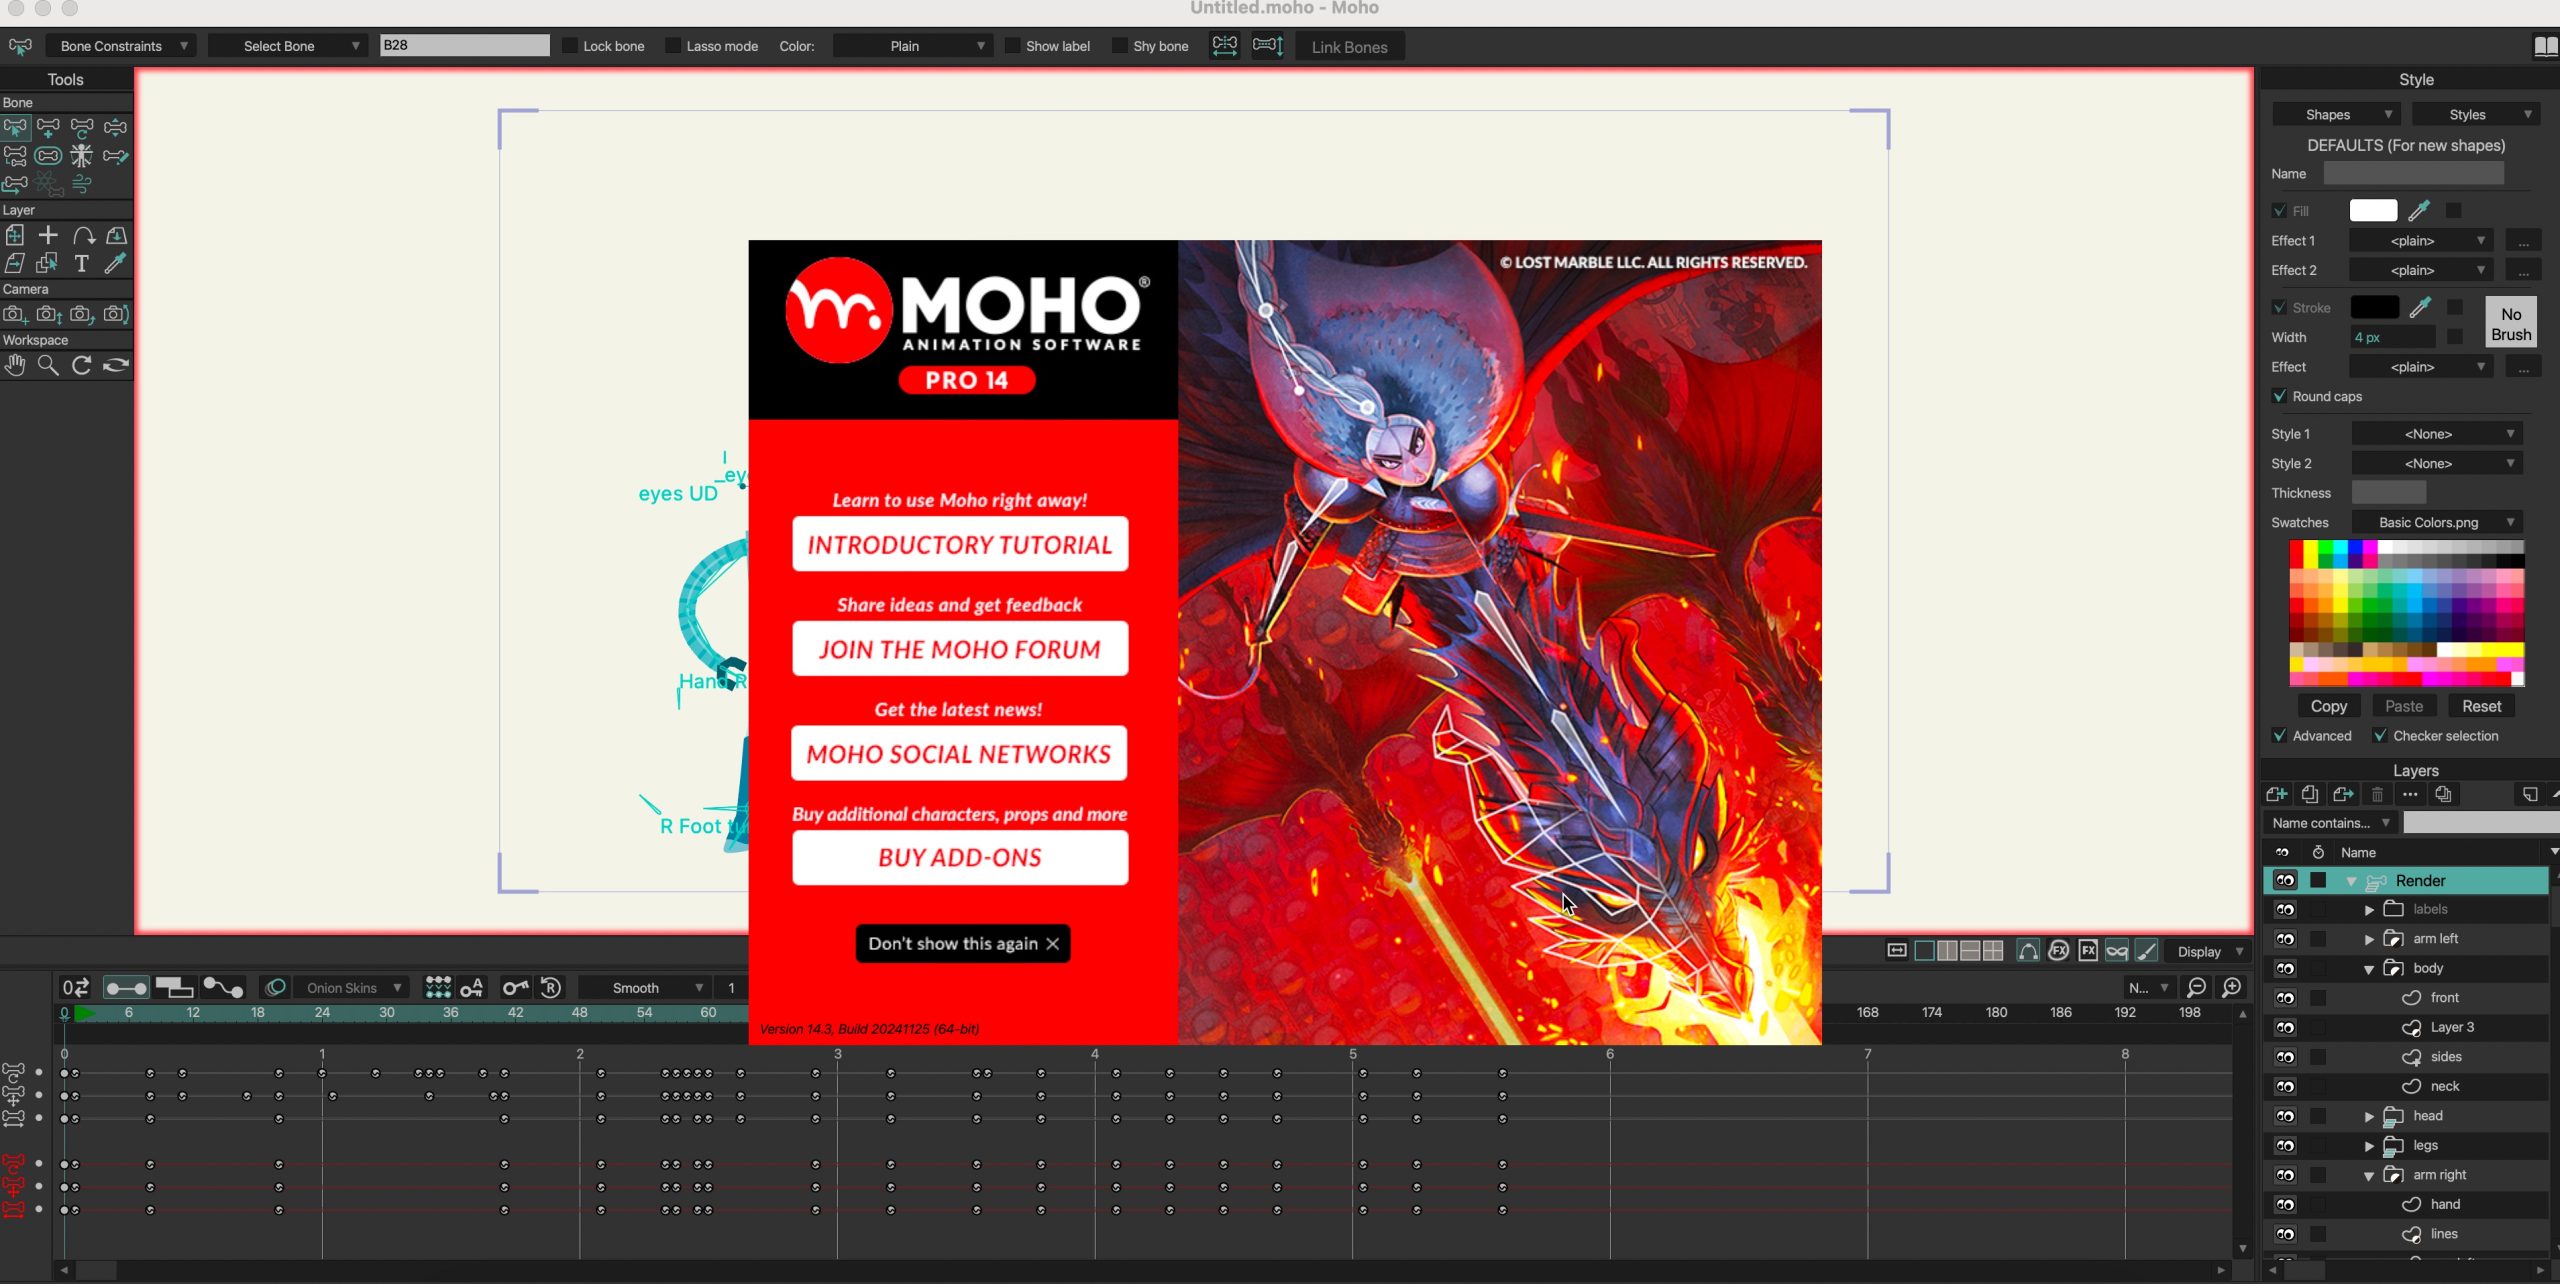Select the hand layer row
2560x1284 pixels.
(2406, 1204)
